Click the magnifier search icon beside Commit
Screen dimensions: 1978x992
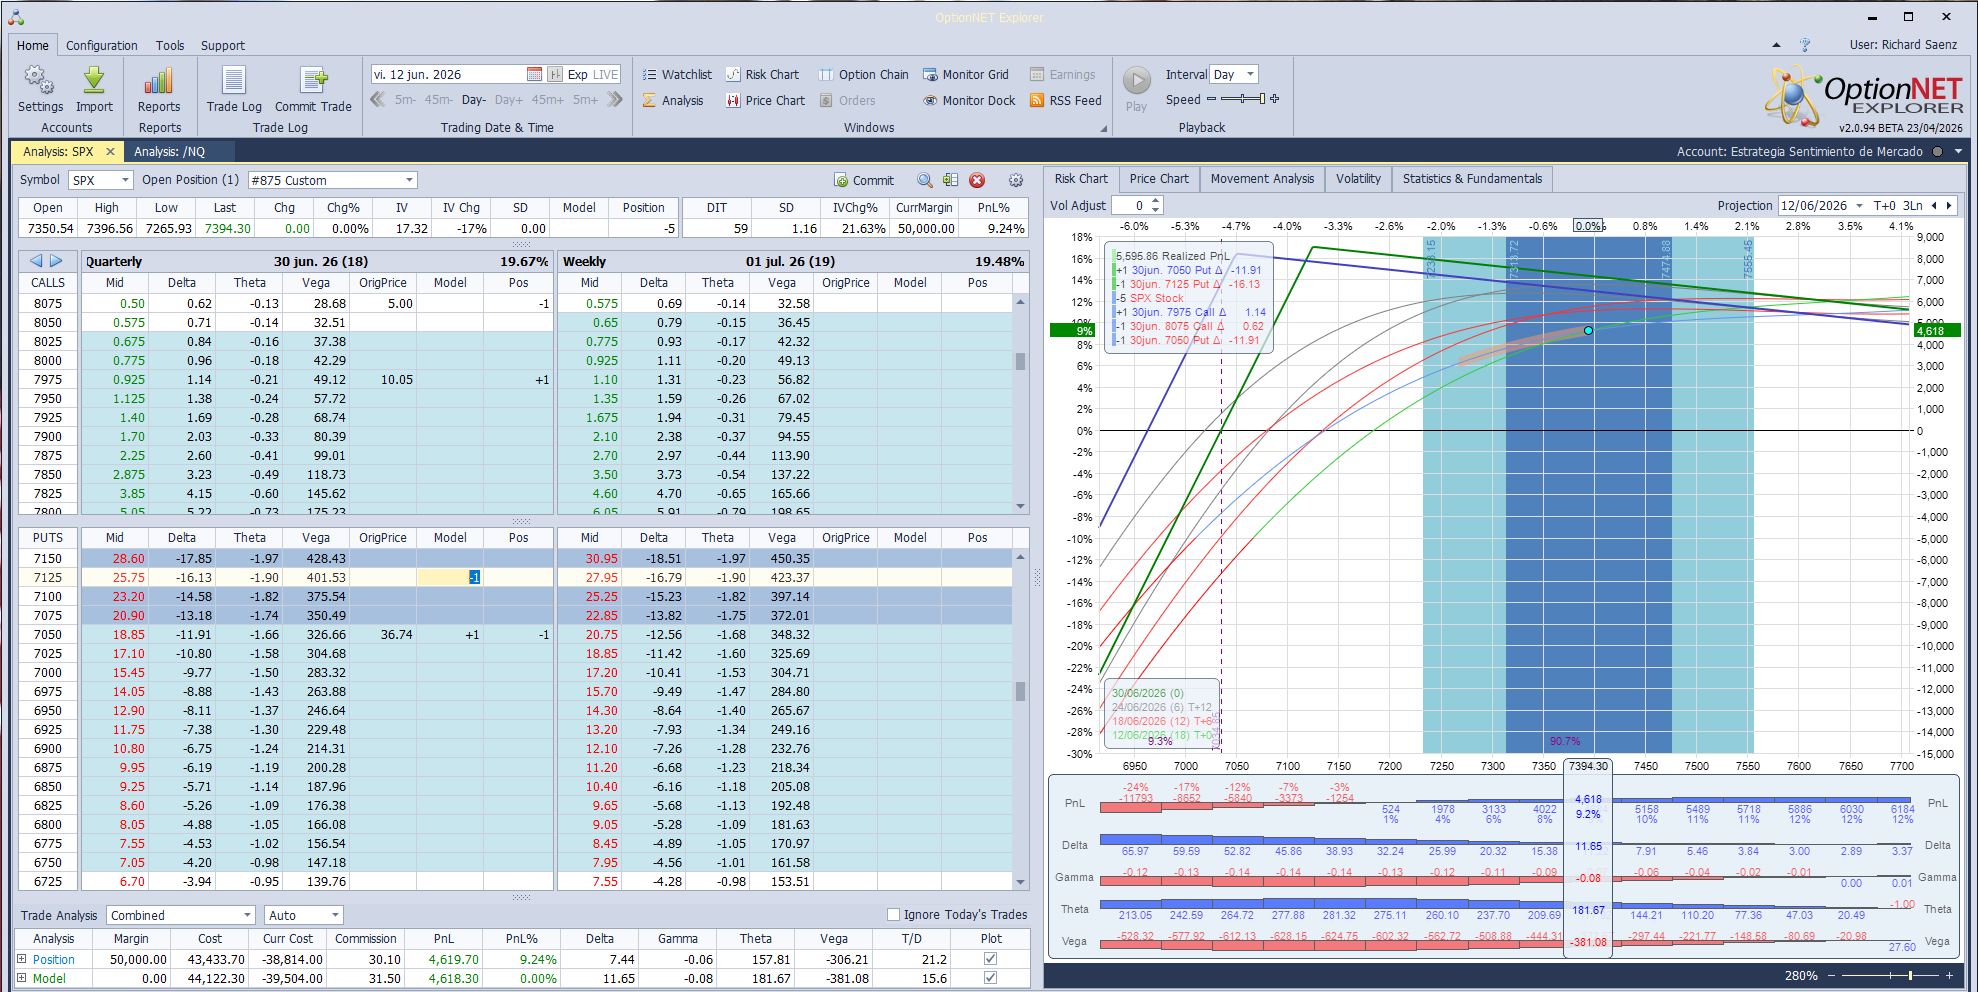tap(925, 180)
